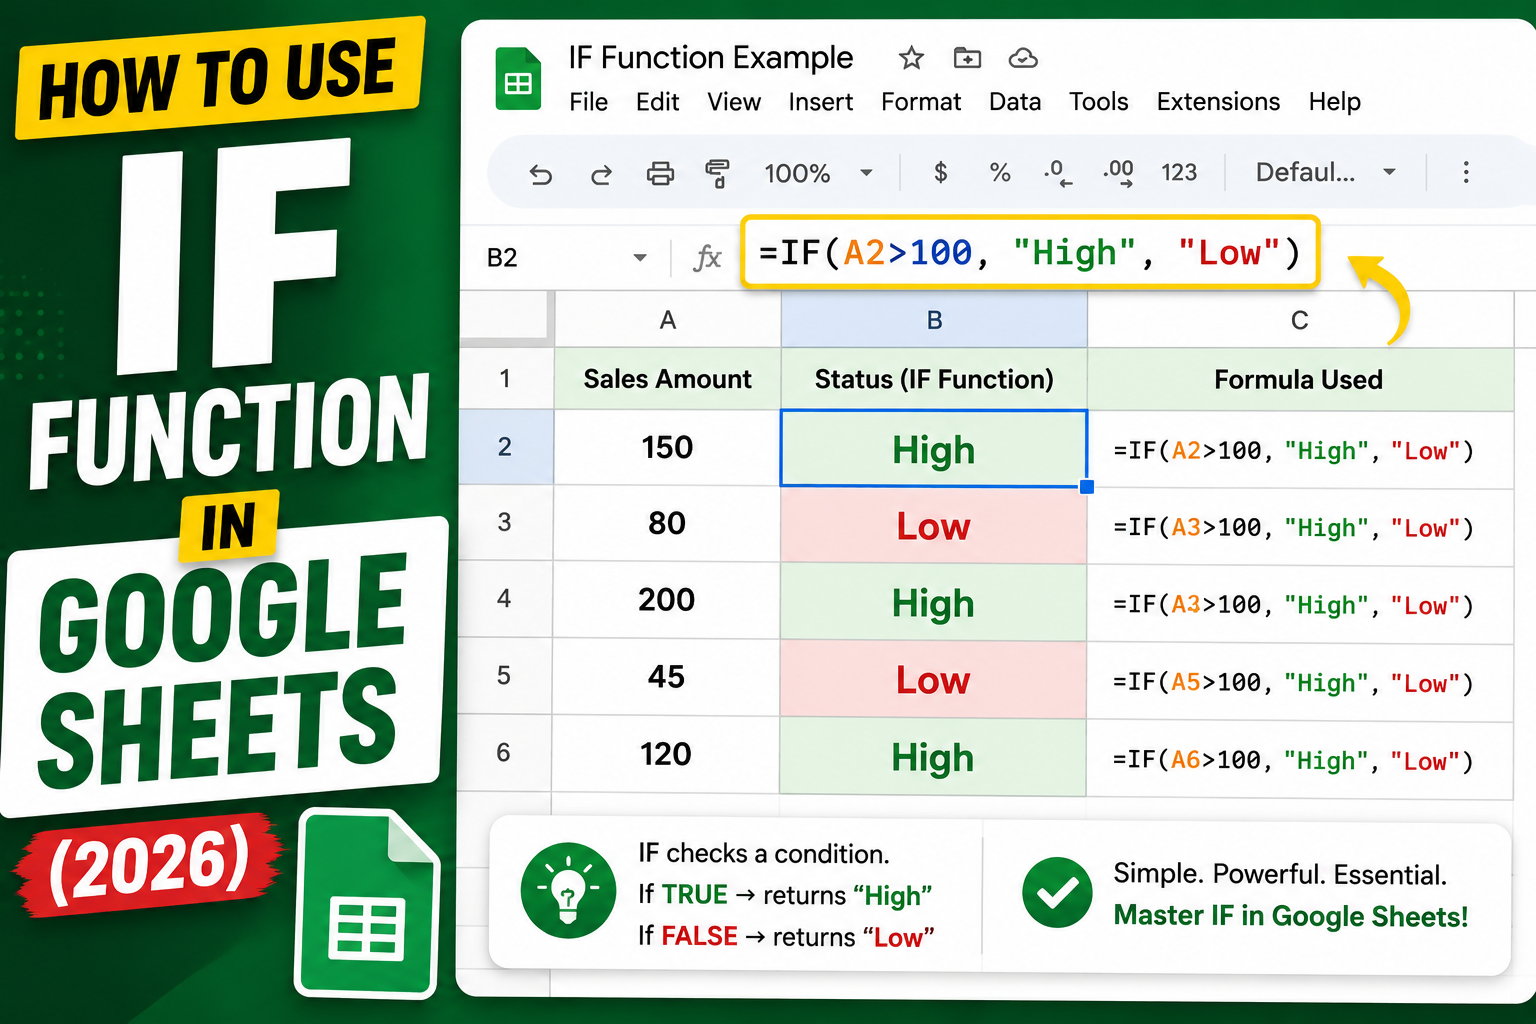Image resolution: width=1536 pixels, height=1024 pixels.
Task: Select row 4 header
Action: click(505, 599)
